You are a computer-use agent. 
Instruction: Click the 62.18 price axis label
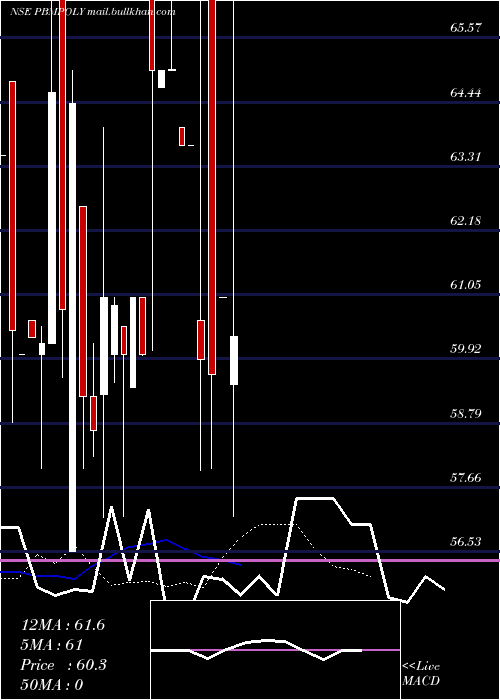(x=466, y=221)
